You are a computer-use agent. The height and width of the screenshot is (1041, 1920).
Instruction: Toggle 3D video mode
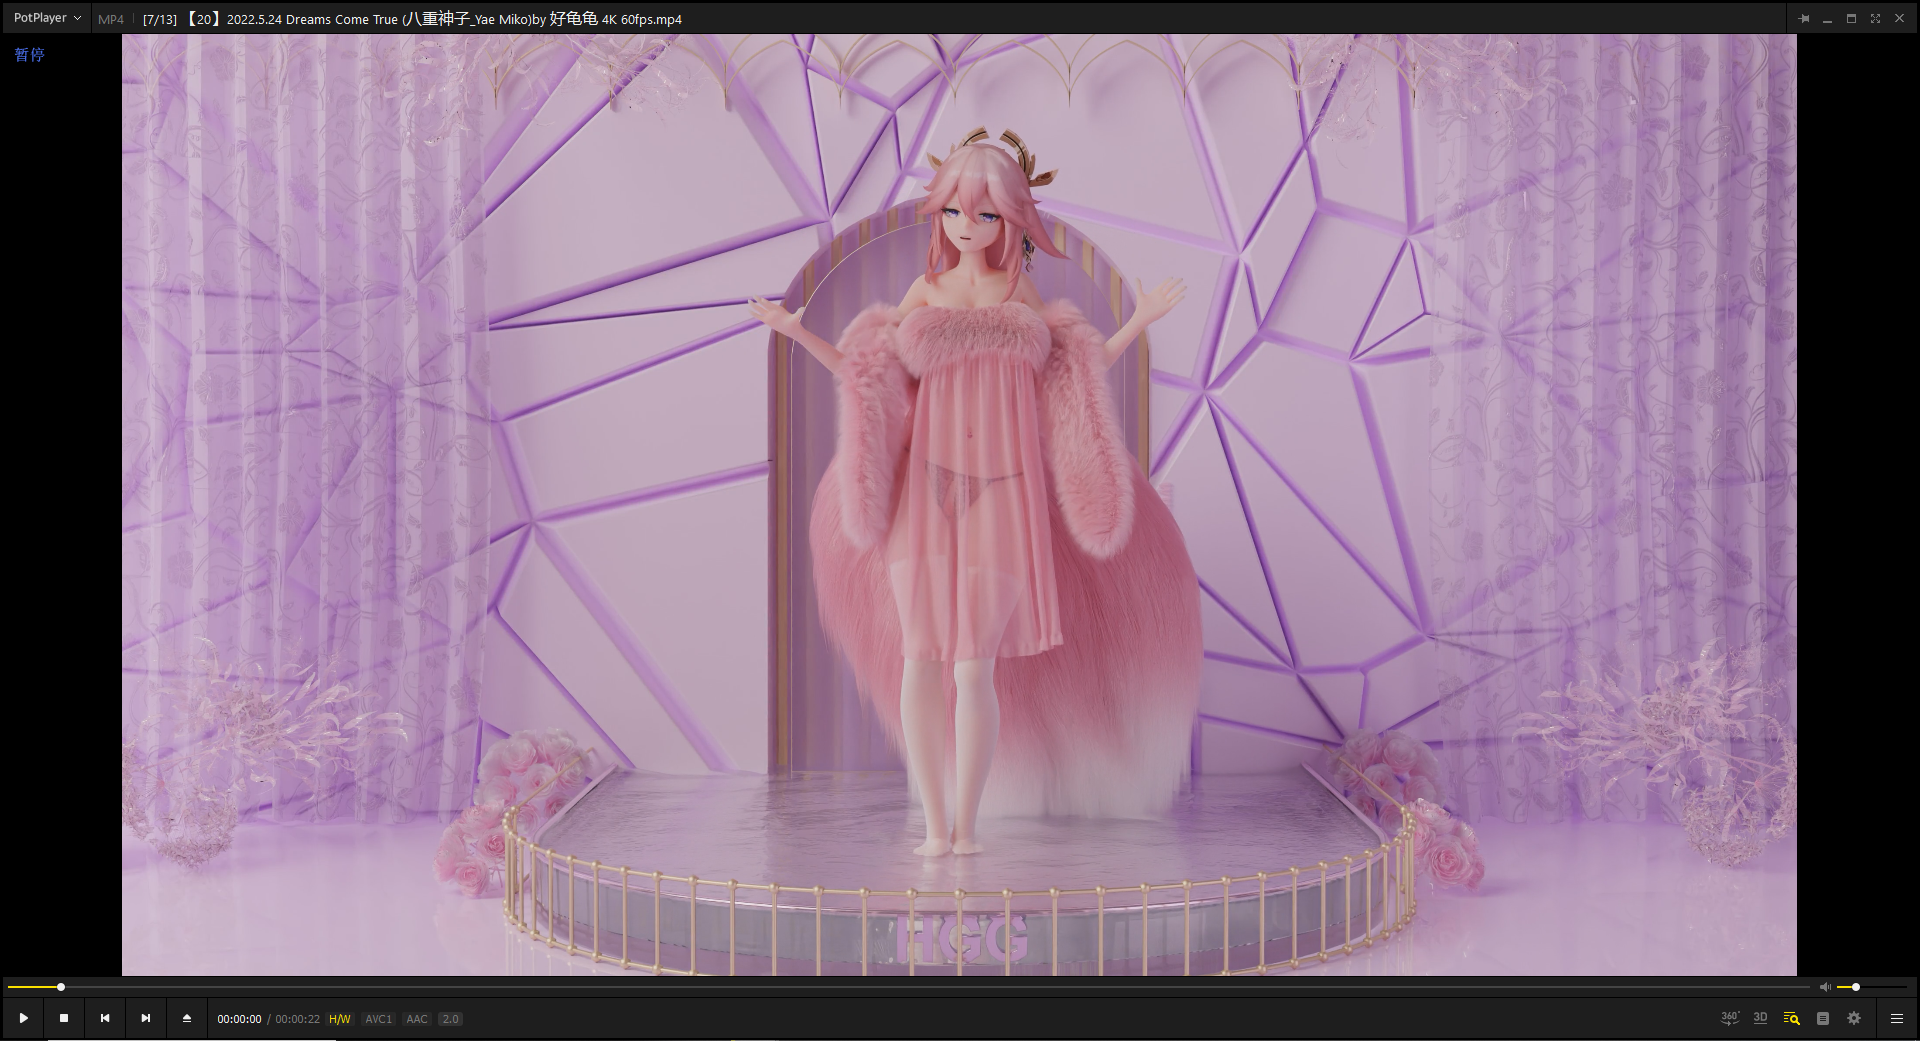1760,1018
